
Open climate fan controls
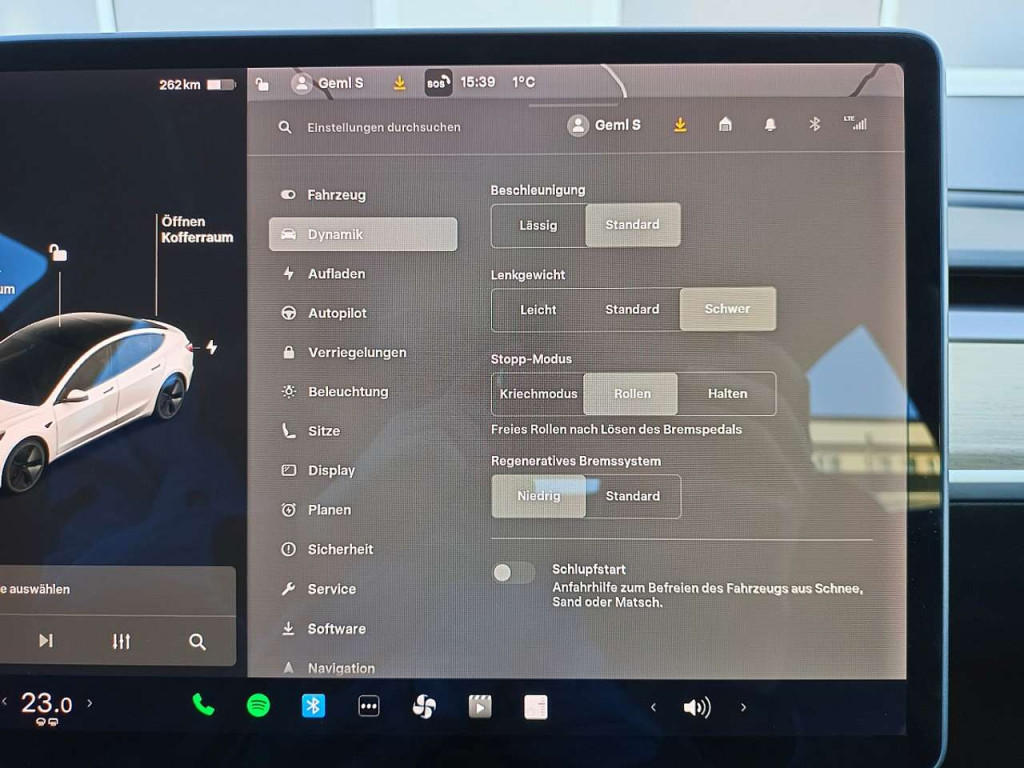(x=424, y=707)
